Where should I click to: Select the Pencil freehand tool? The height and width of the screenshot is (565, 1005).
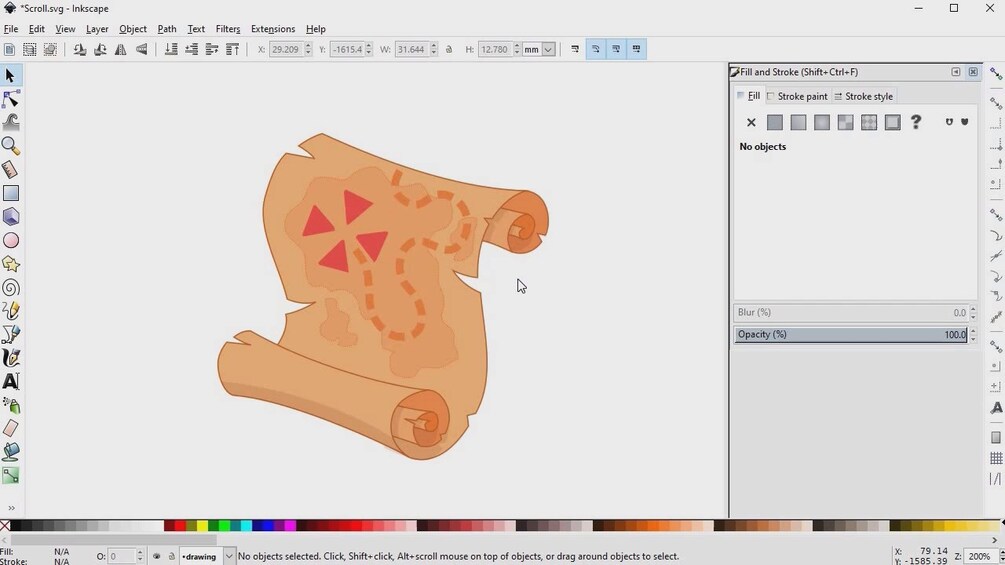point(10,311)
